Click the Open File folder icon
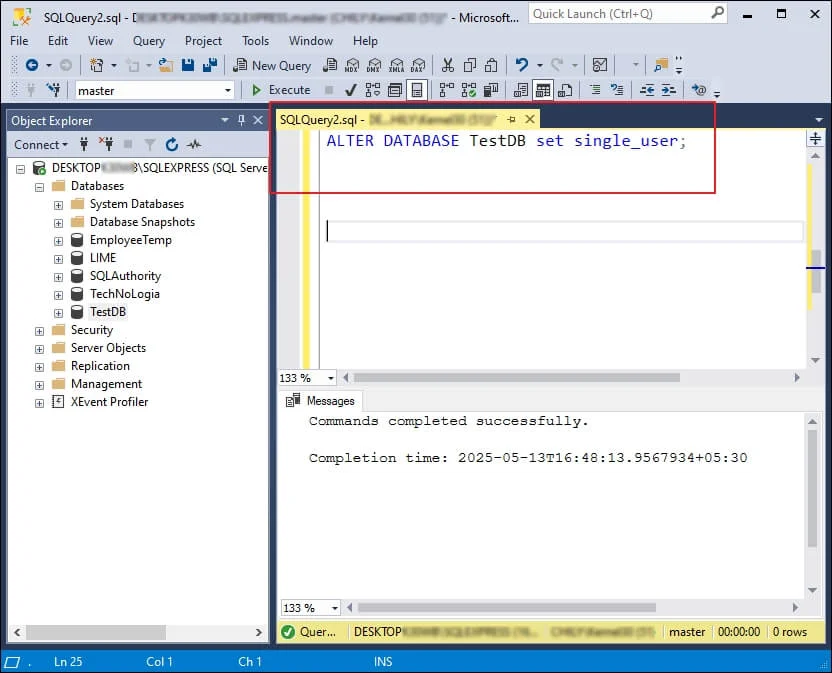The width and height of the screenshot is (832, 673). 166,65
